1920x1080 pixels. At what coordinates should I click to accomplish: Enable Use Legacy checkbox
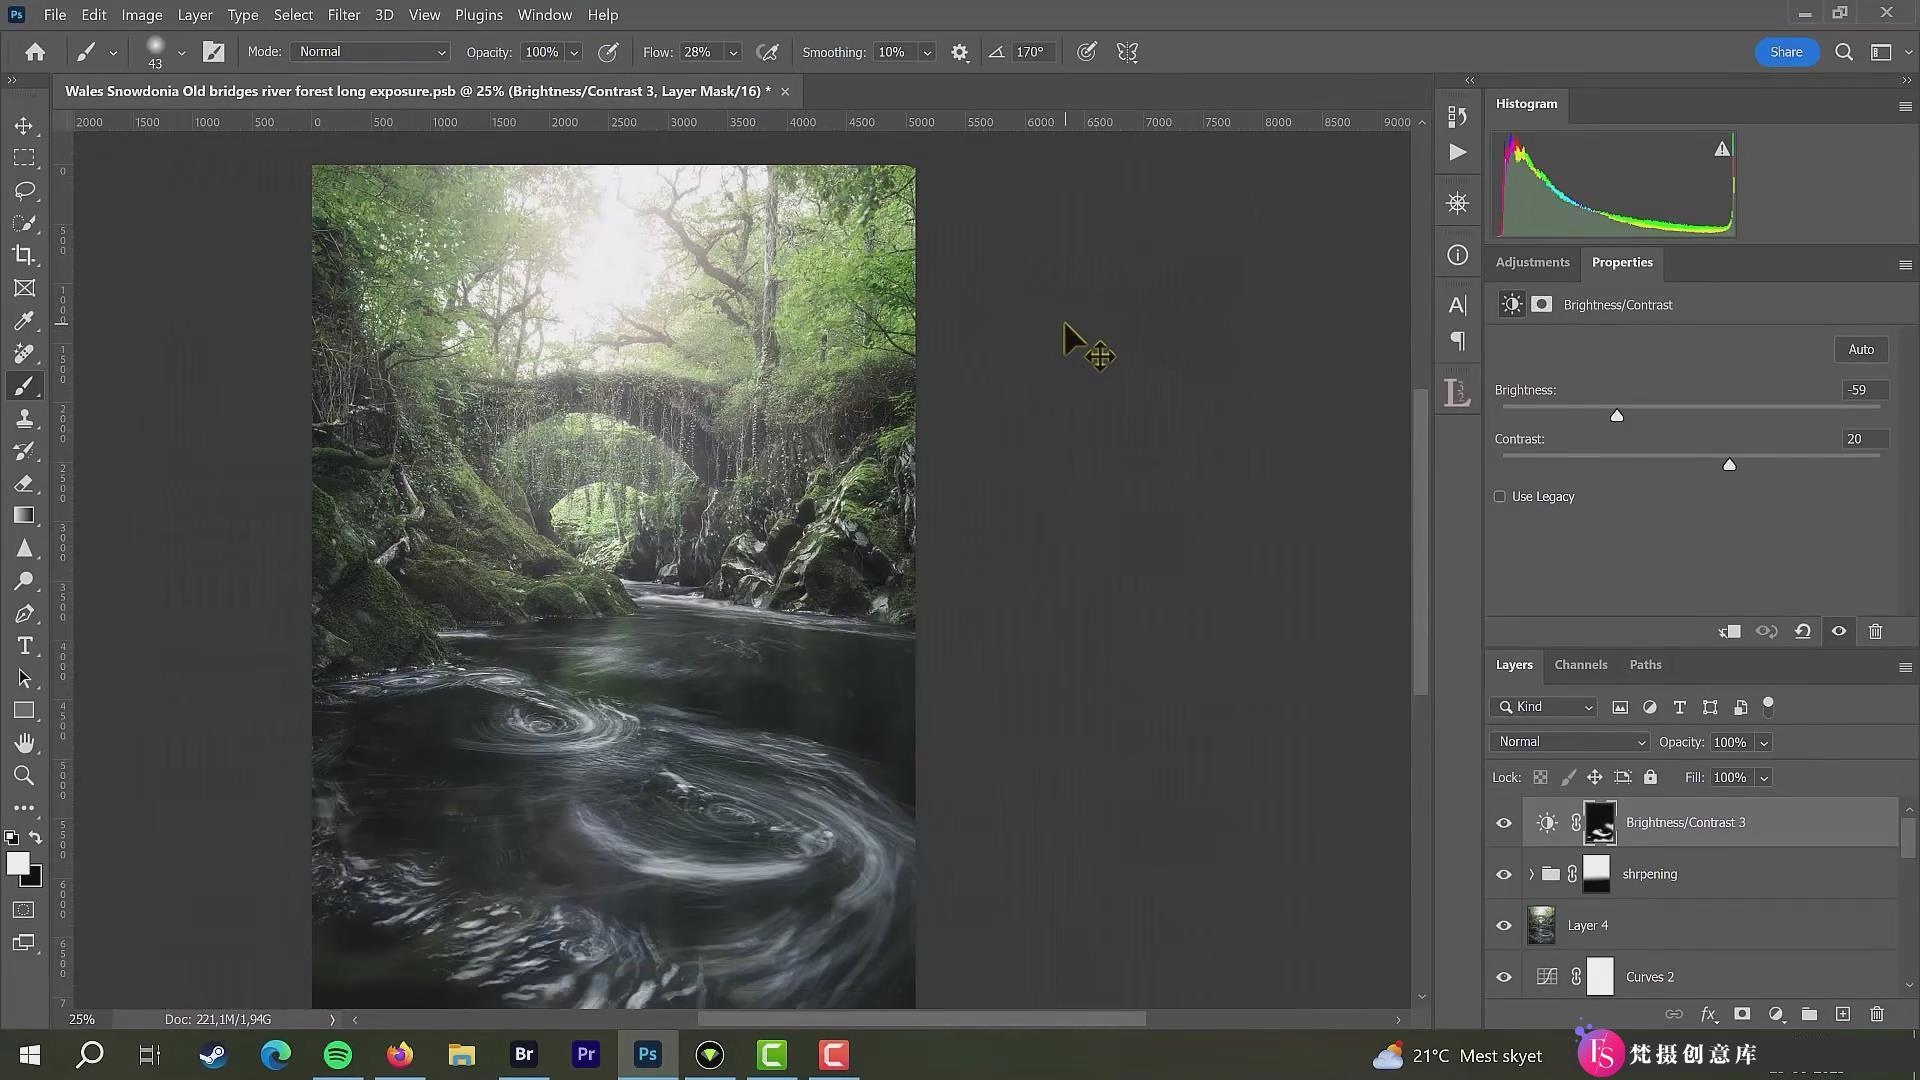(1499, 496)
